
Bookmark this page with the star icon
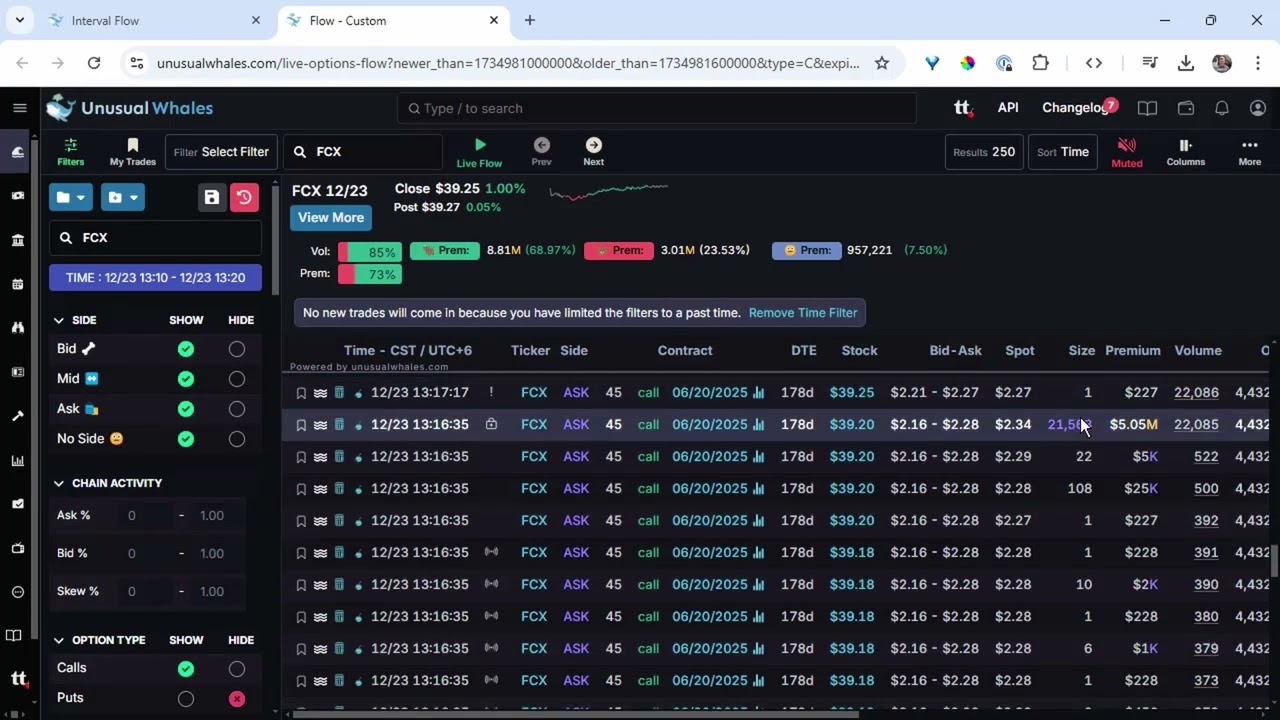point(882,63)
